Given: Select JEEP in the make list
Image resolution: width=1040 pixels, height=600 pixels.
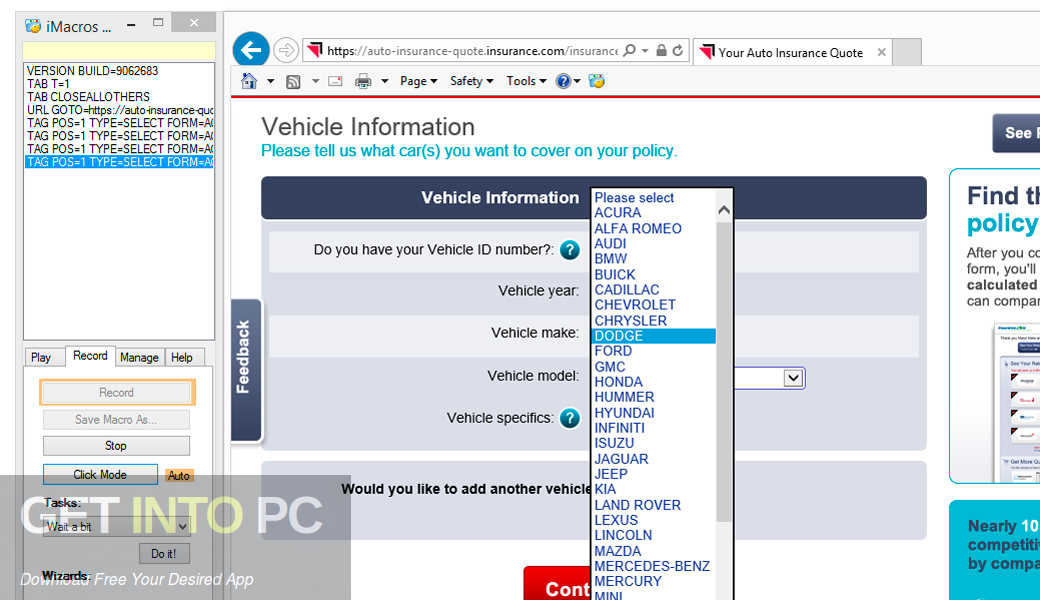Looking at the screenshot, I should coord(653,474).
